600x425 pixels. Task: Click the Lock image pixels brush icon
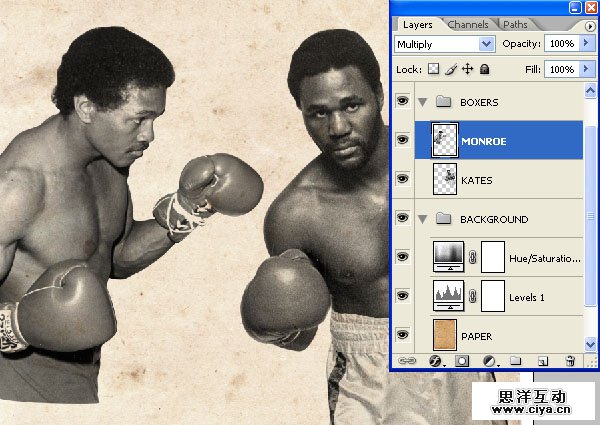coord(451,69)
